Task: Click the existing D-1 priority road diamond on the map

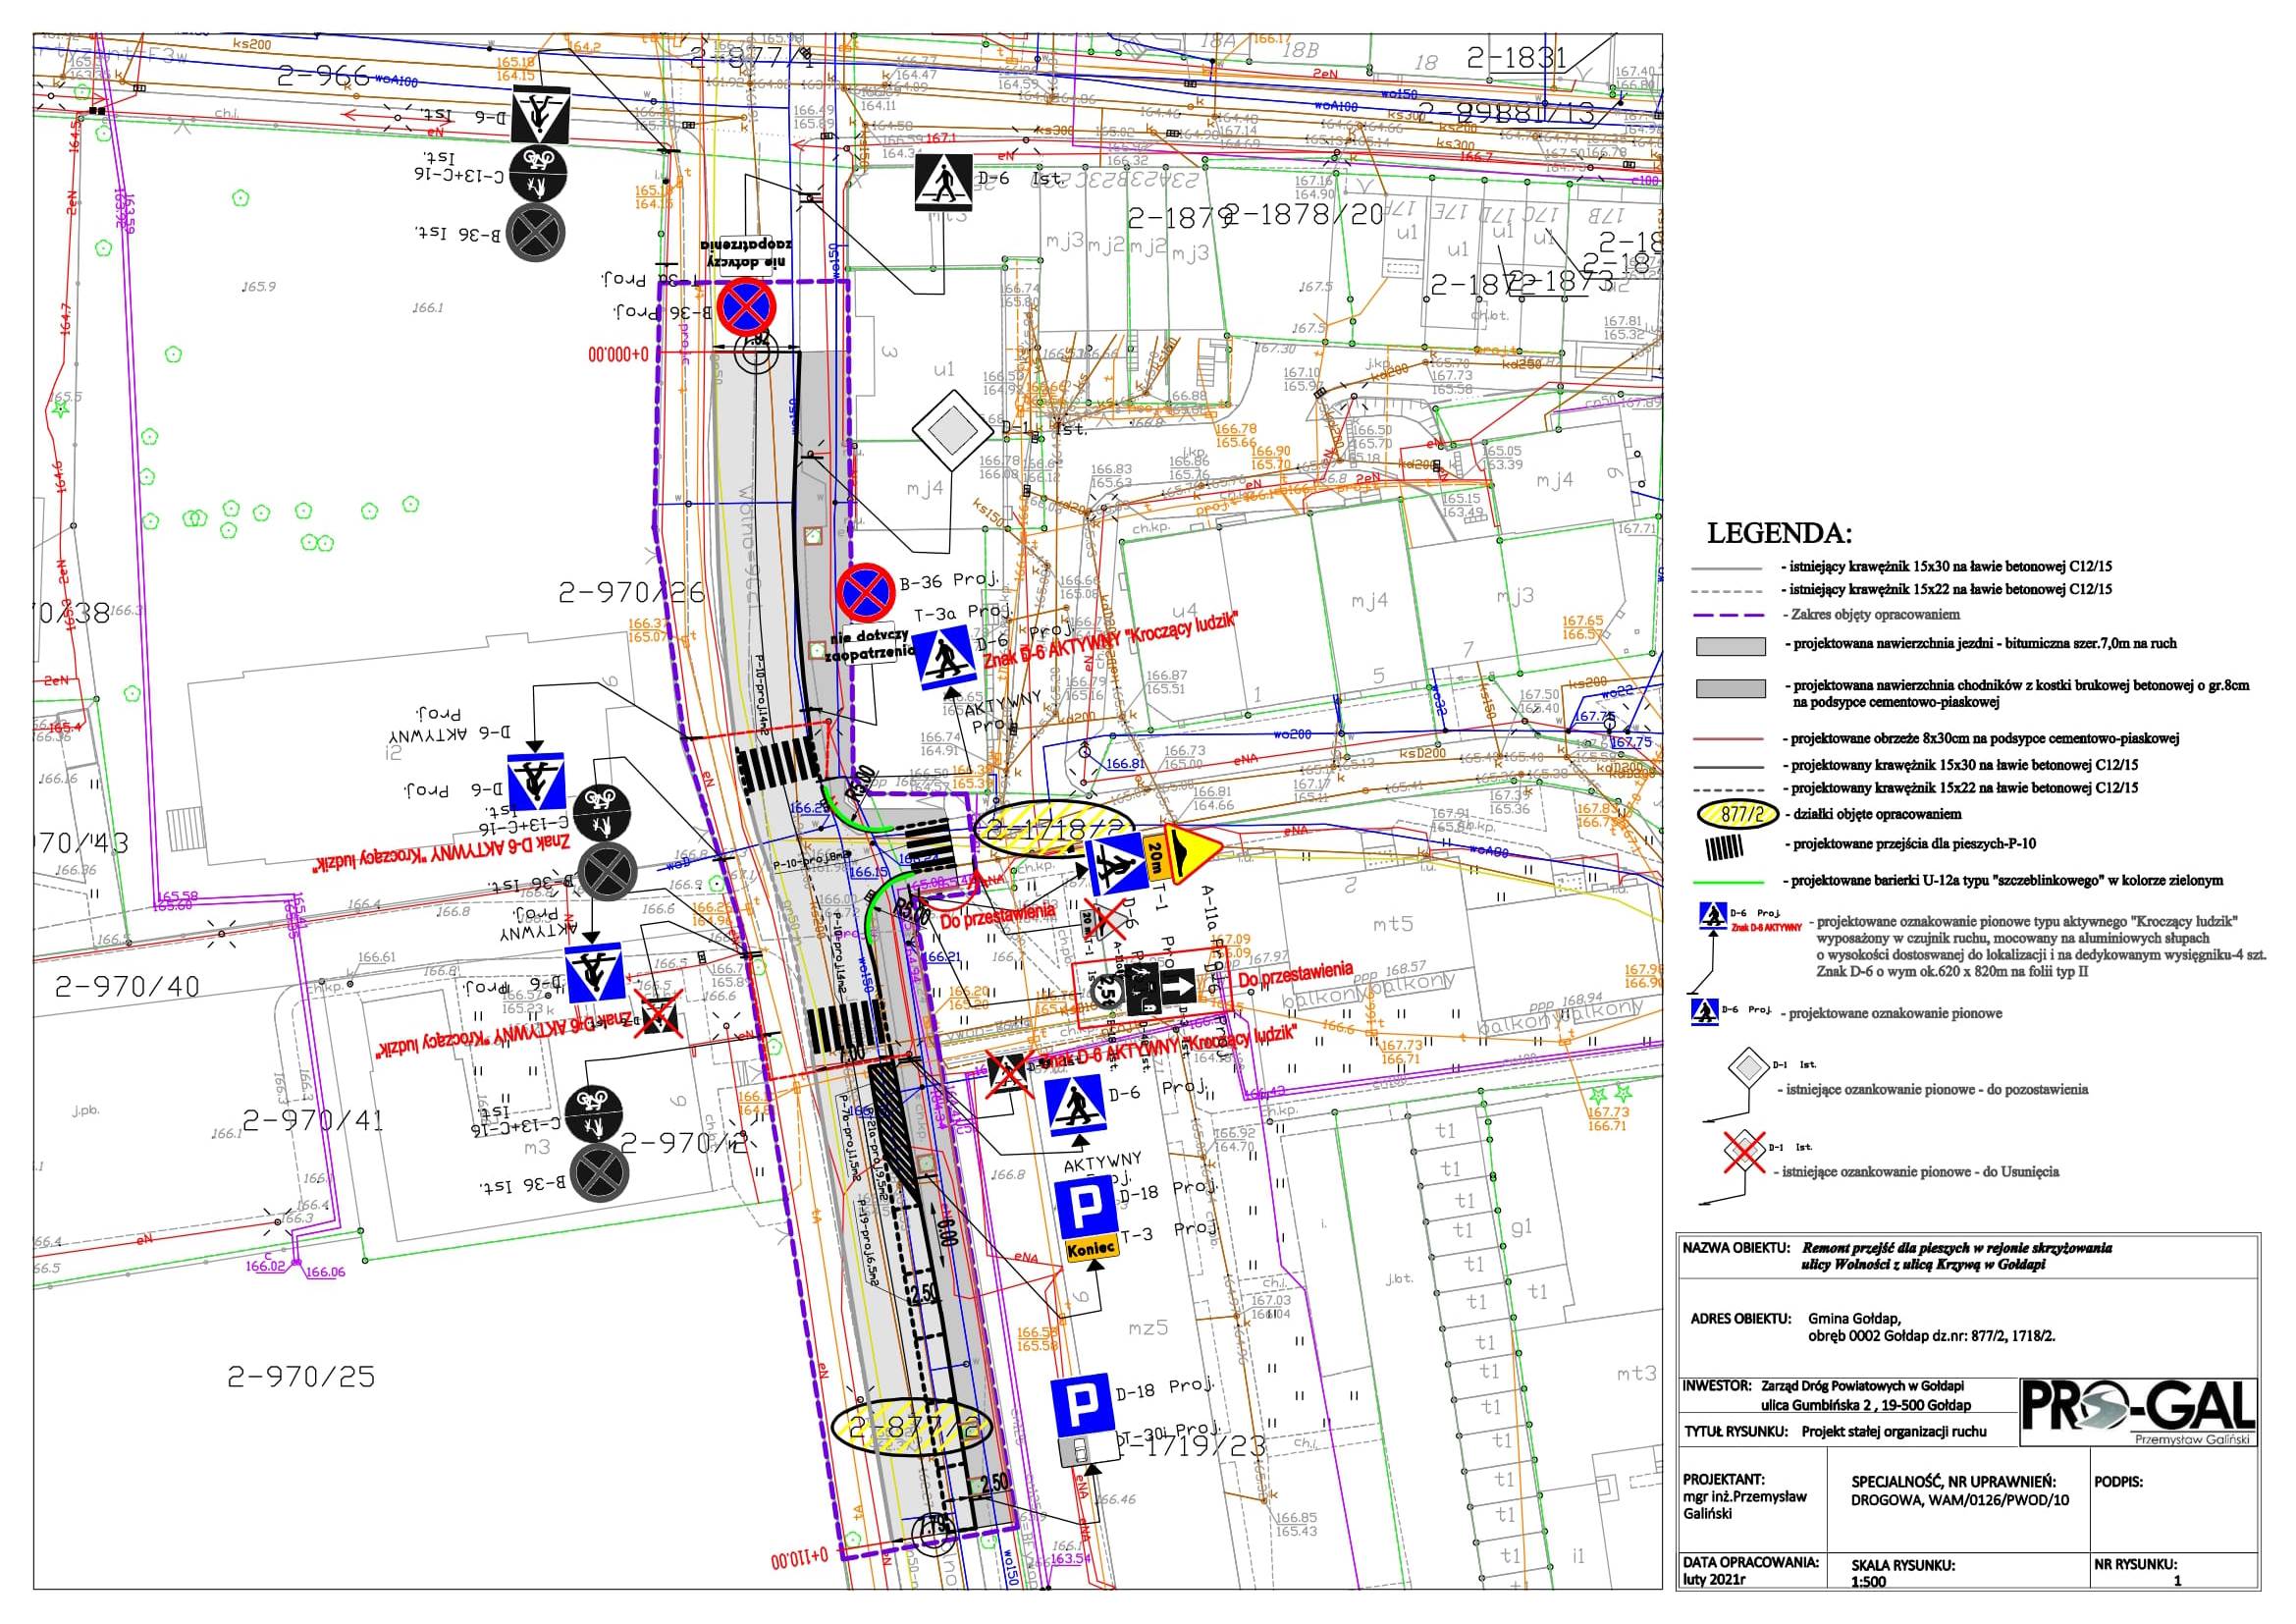Action: (951, 432)
